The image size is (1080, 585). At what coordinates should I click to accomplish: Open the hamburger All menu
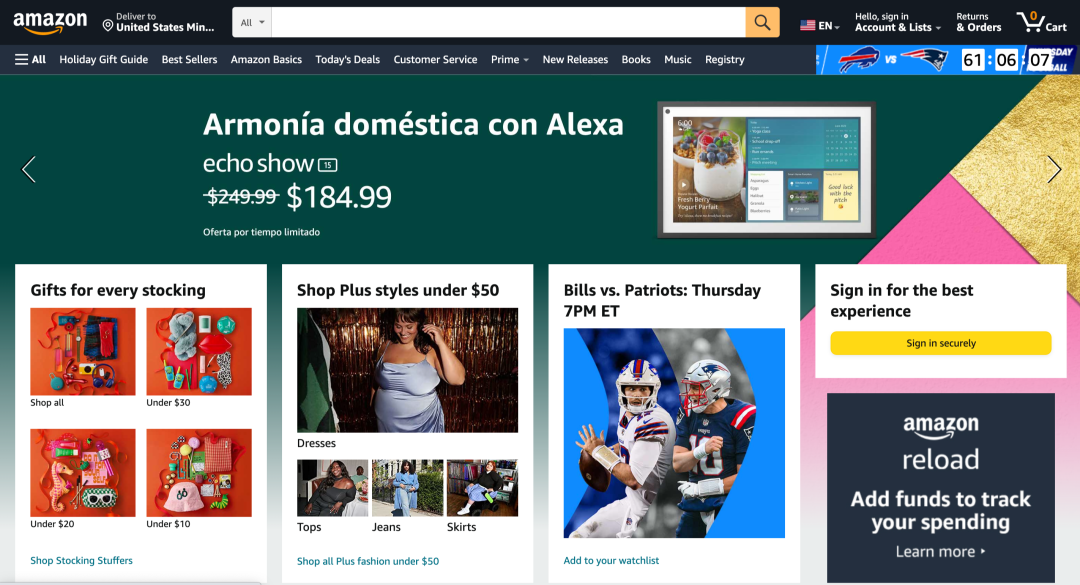(30, 59)
